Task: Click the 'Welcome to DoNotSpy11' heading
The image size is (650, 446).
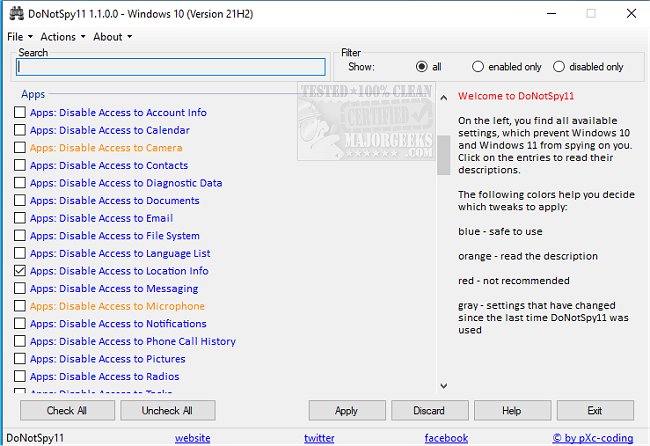Action: 516,96
